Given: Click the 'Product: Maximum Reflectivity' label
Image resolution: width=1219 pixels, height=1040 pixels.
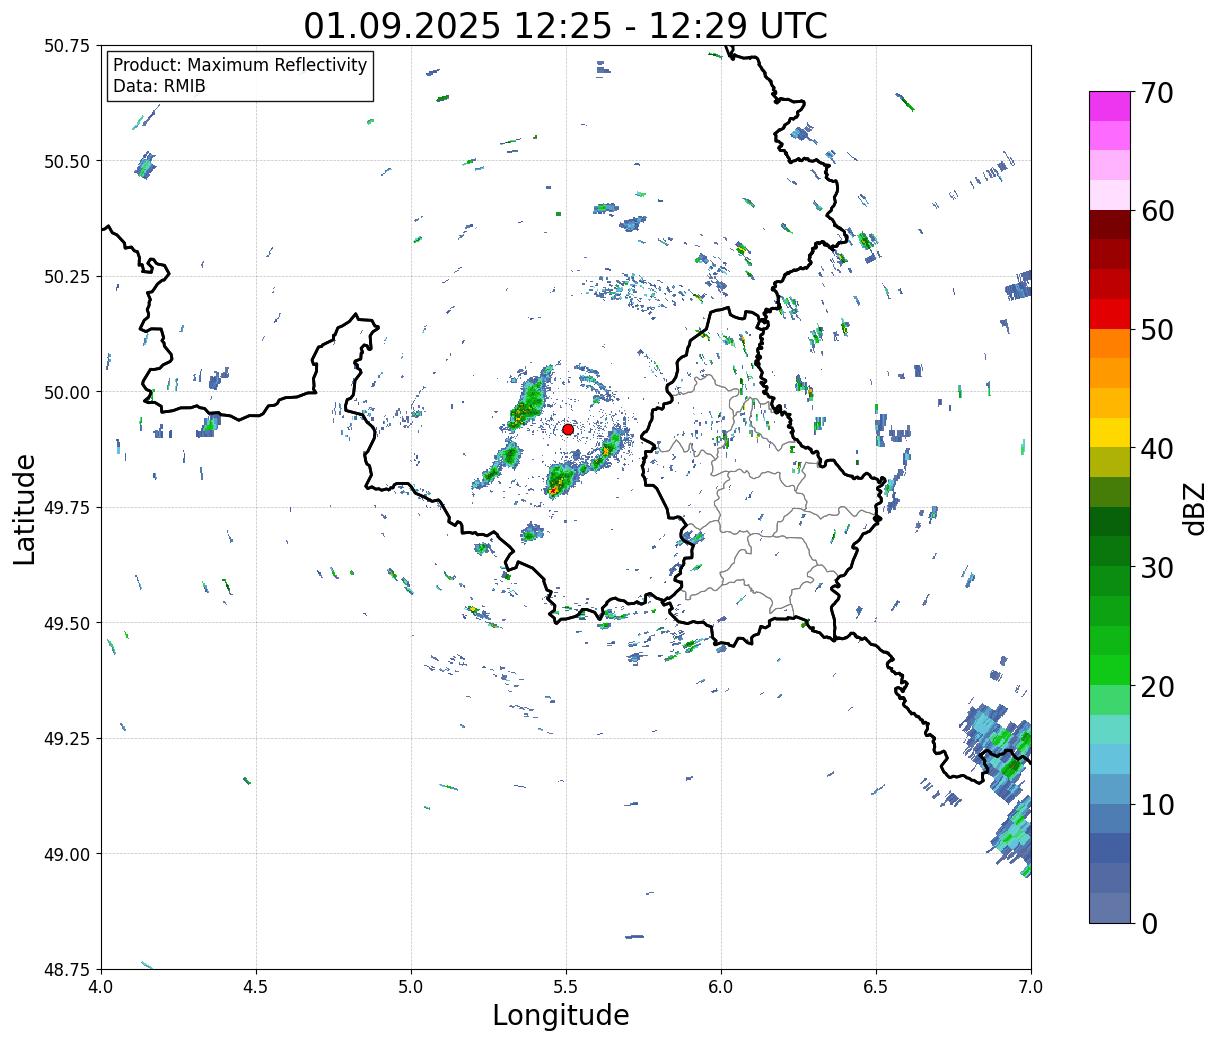Looking at the screenshot, I should tap(240, 65).
